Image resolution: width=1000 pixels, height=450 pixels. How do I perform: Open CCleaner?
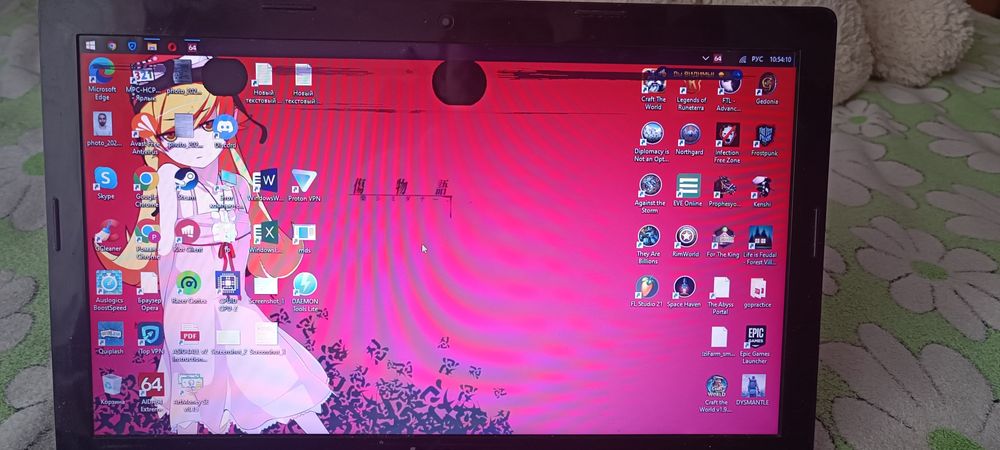107,236
